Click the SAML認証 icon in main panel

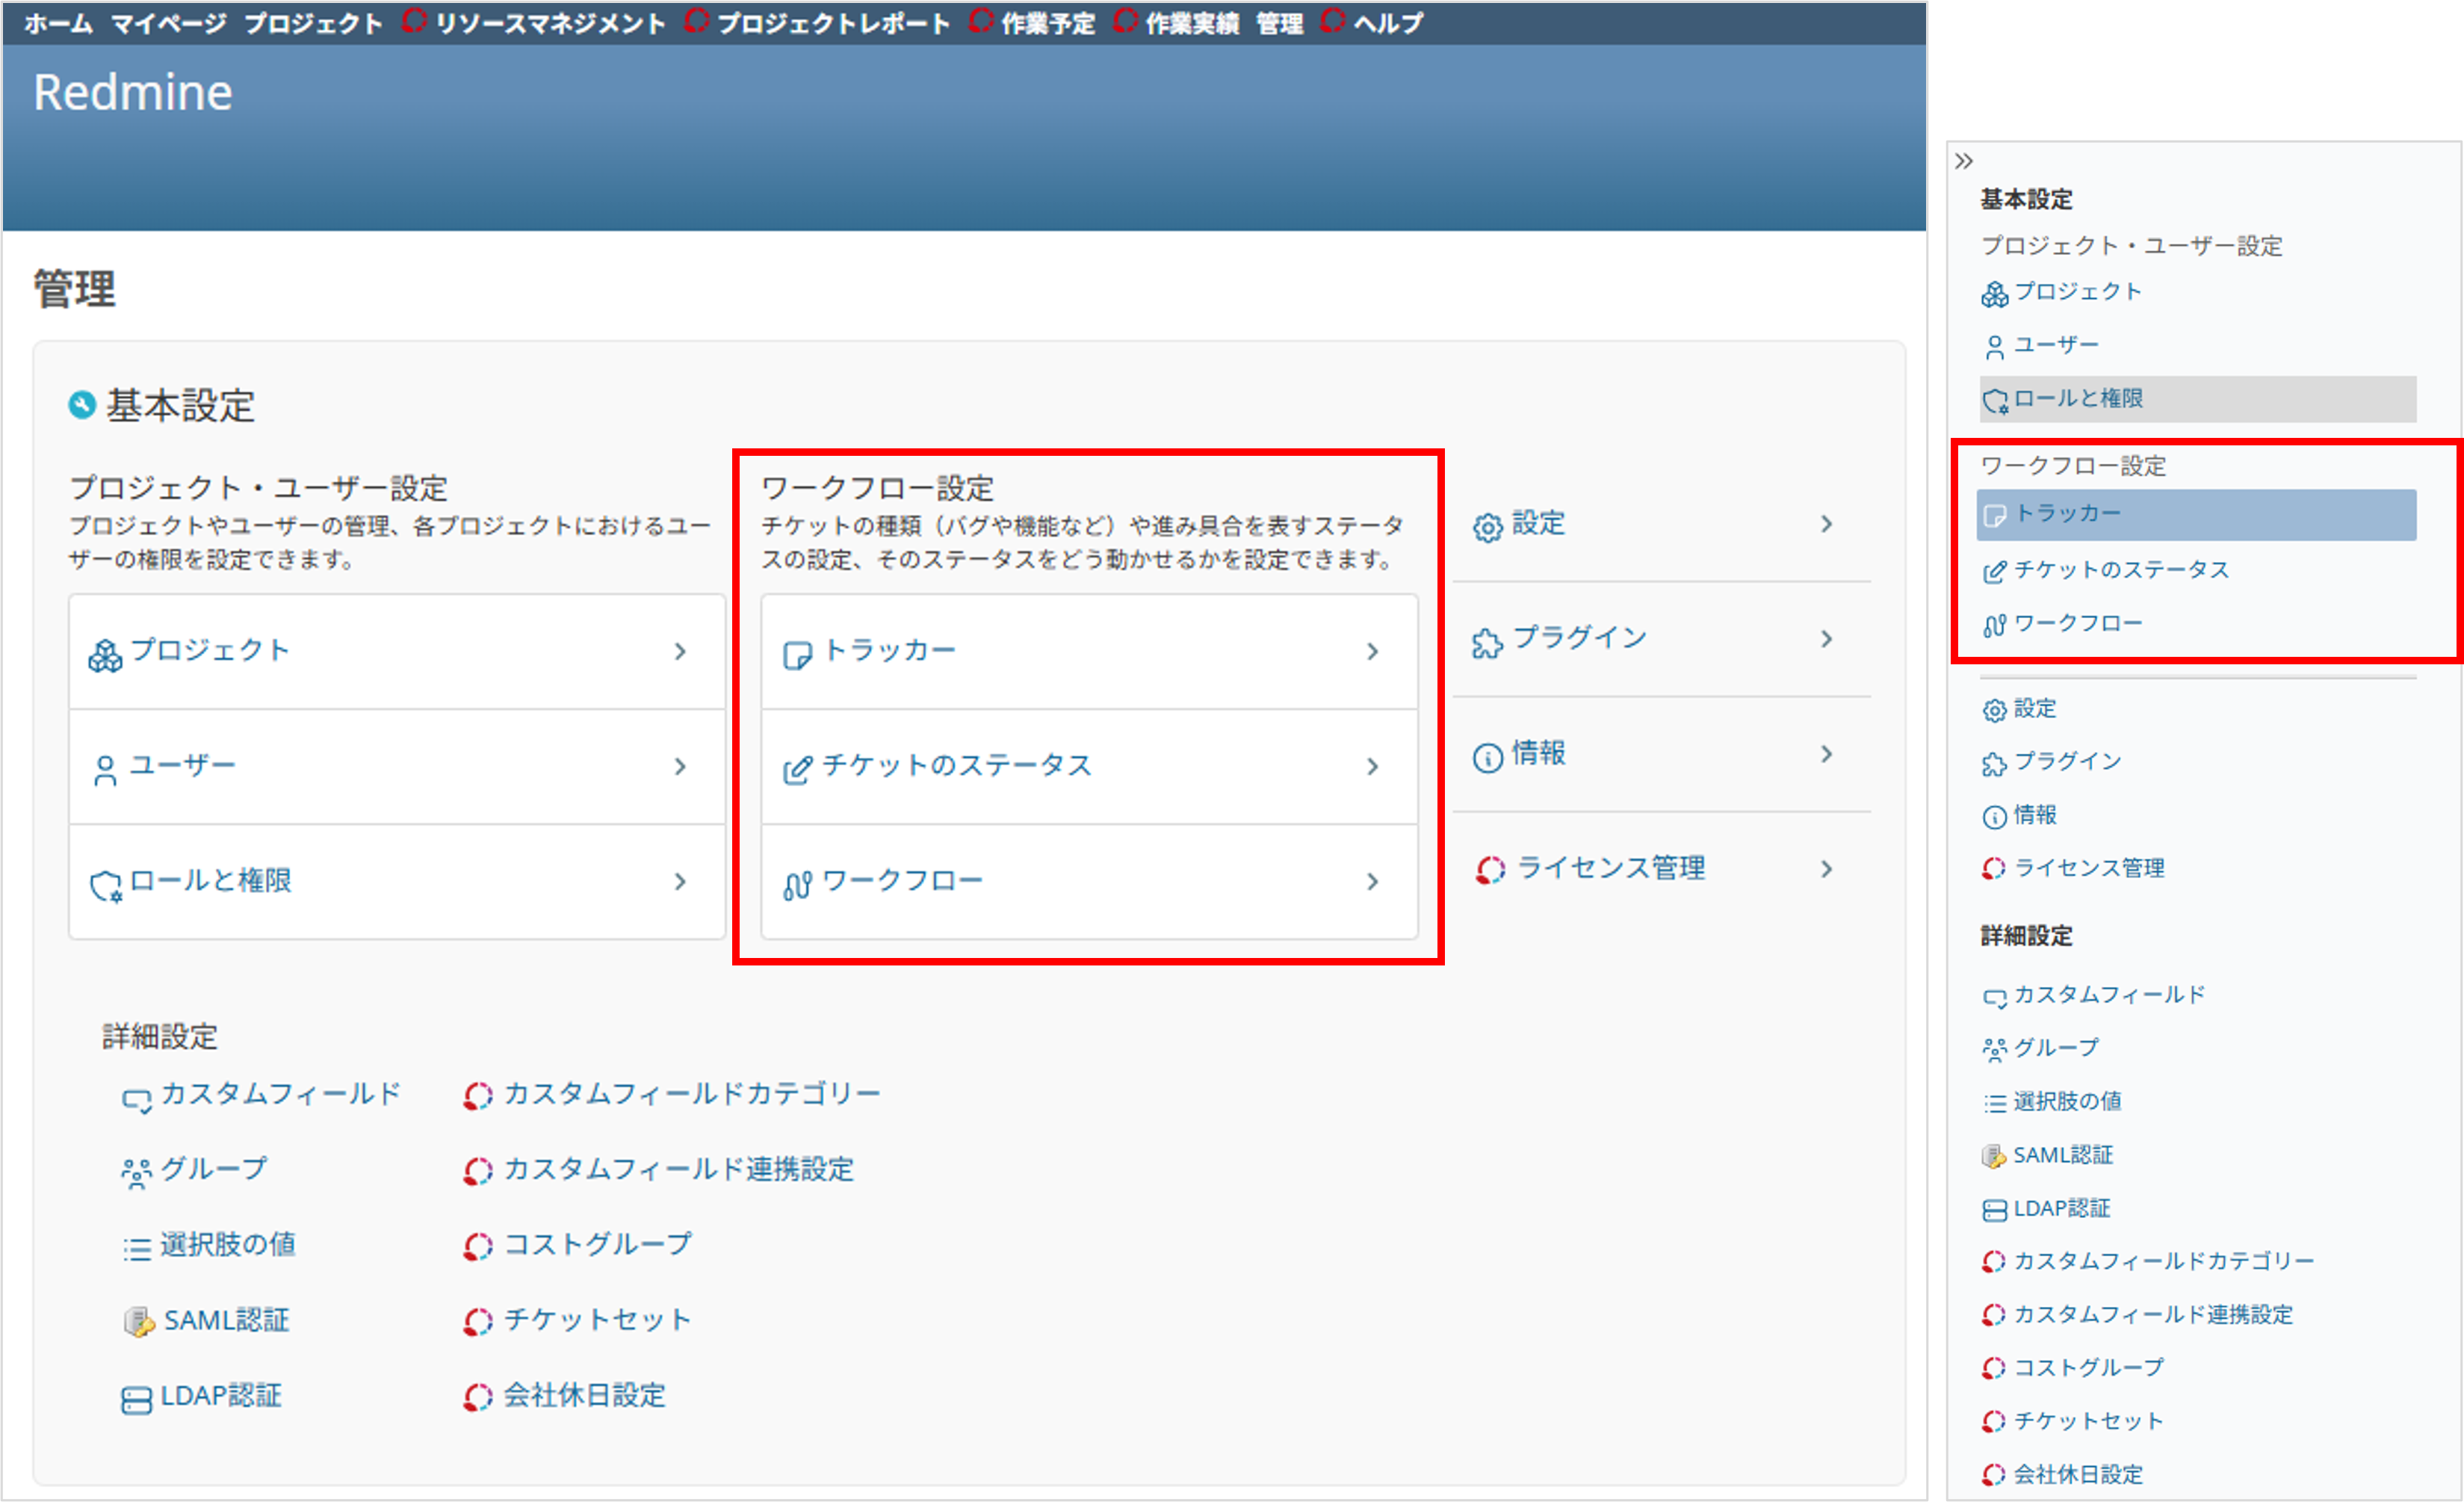(139, 1322)
